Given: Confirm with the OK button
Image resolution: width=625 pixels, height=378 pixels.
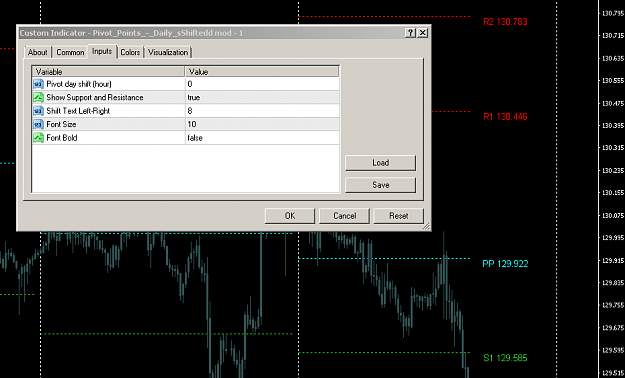Looking at the screenshot, I should 290,216.
